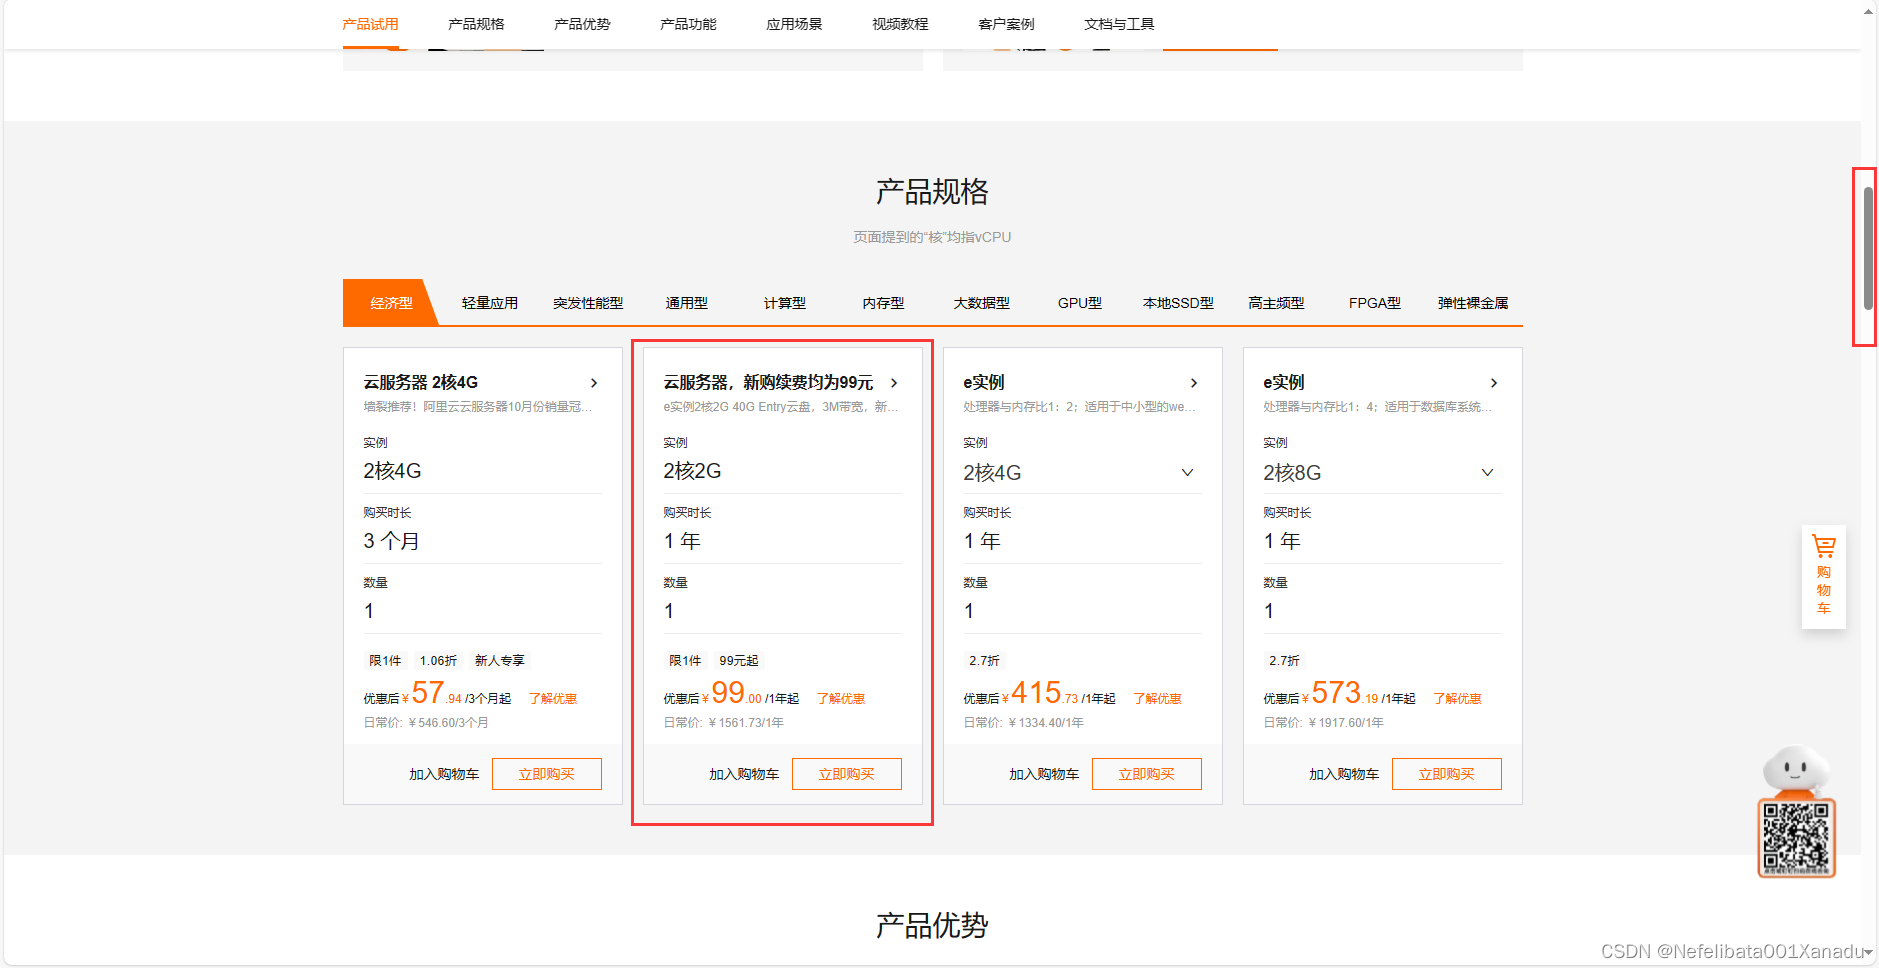Click 日常价 ¥1561.73/1年 text

[724, 723]
